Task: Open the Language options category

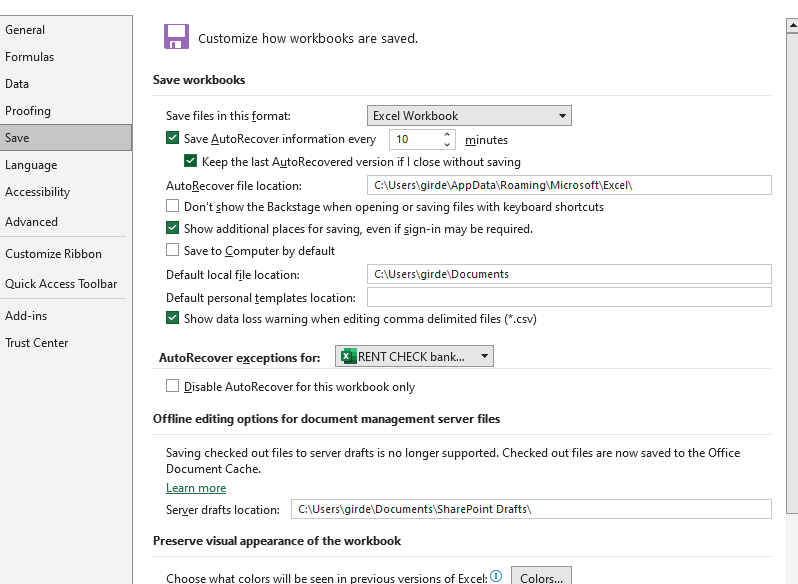Action: [66, 165]
